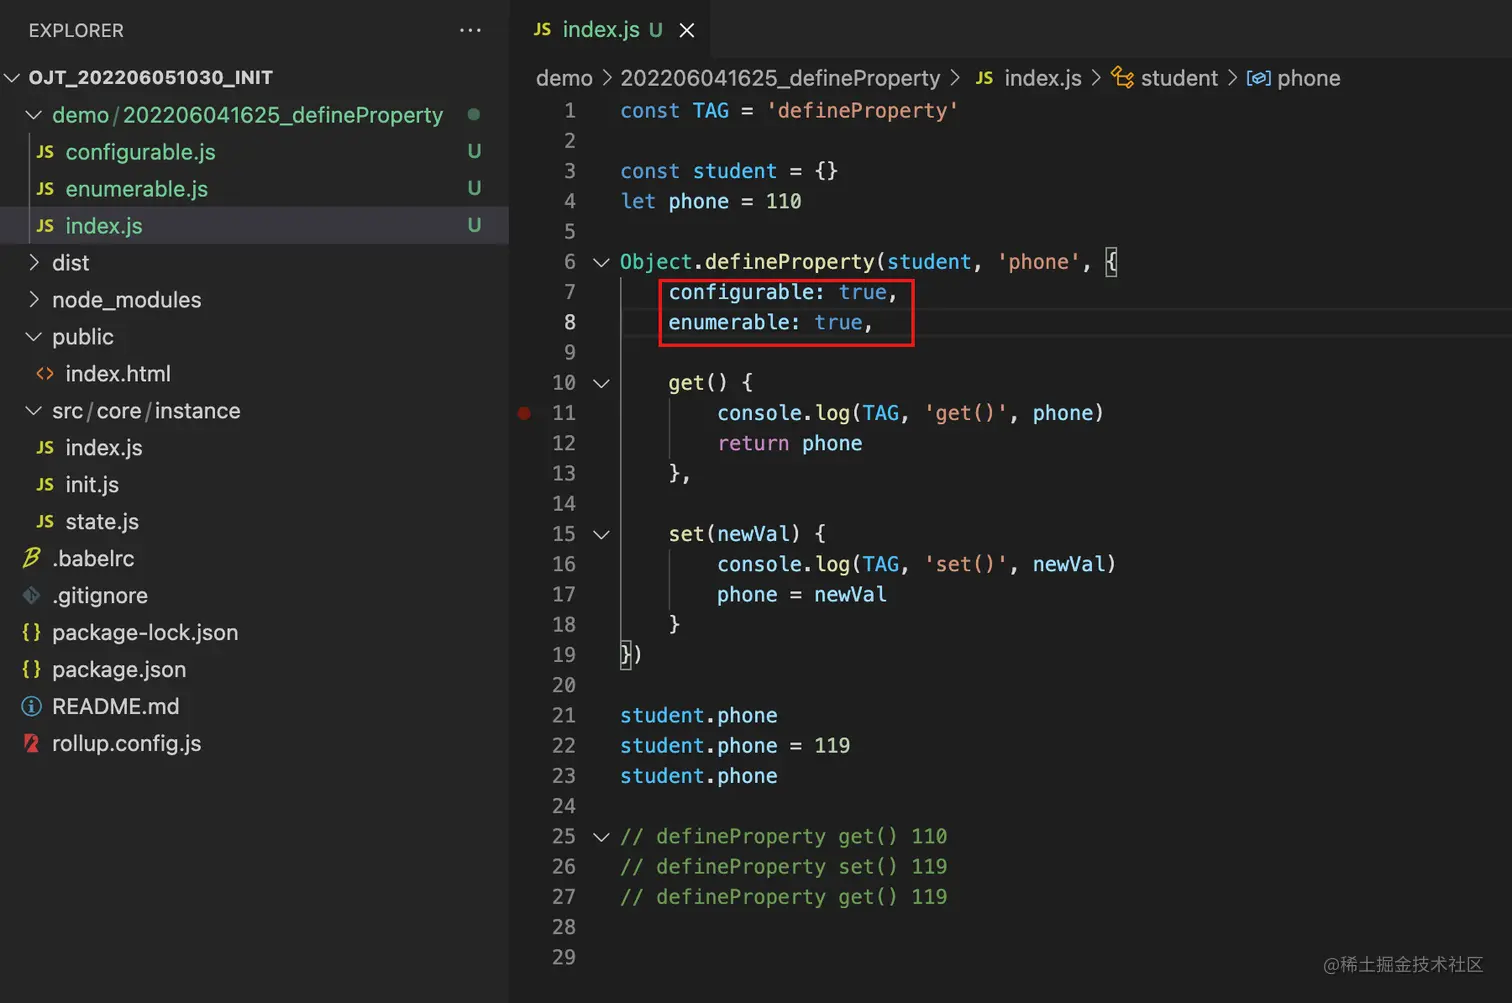Click info icon of README.md
Viewport: 1512px width, 1003px height.
click(x=32, y=707)
